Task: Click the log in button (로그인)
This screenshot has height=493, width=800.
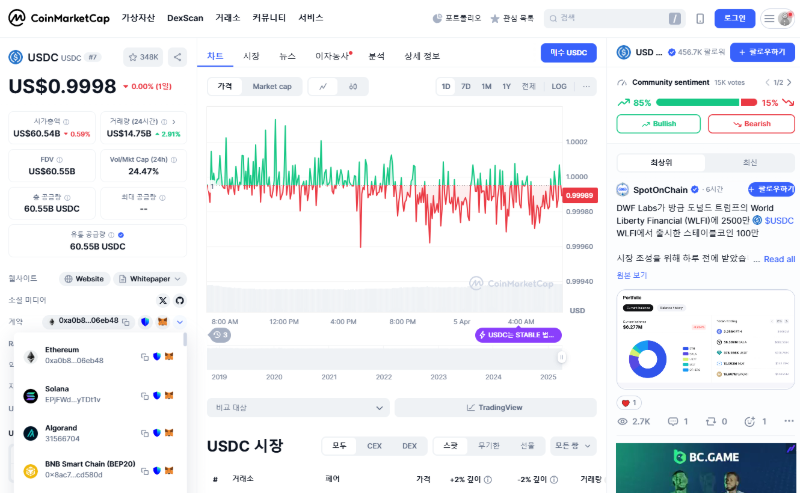Action: [735, 18]
